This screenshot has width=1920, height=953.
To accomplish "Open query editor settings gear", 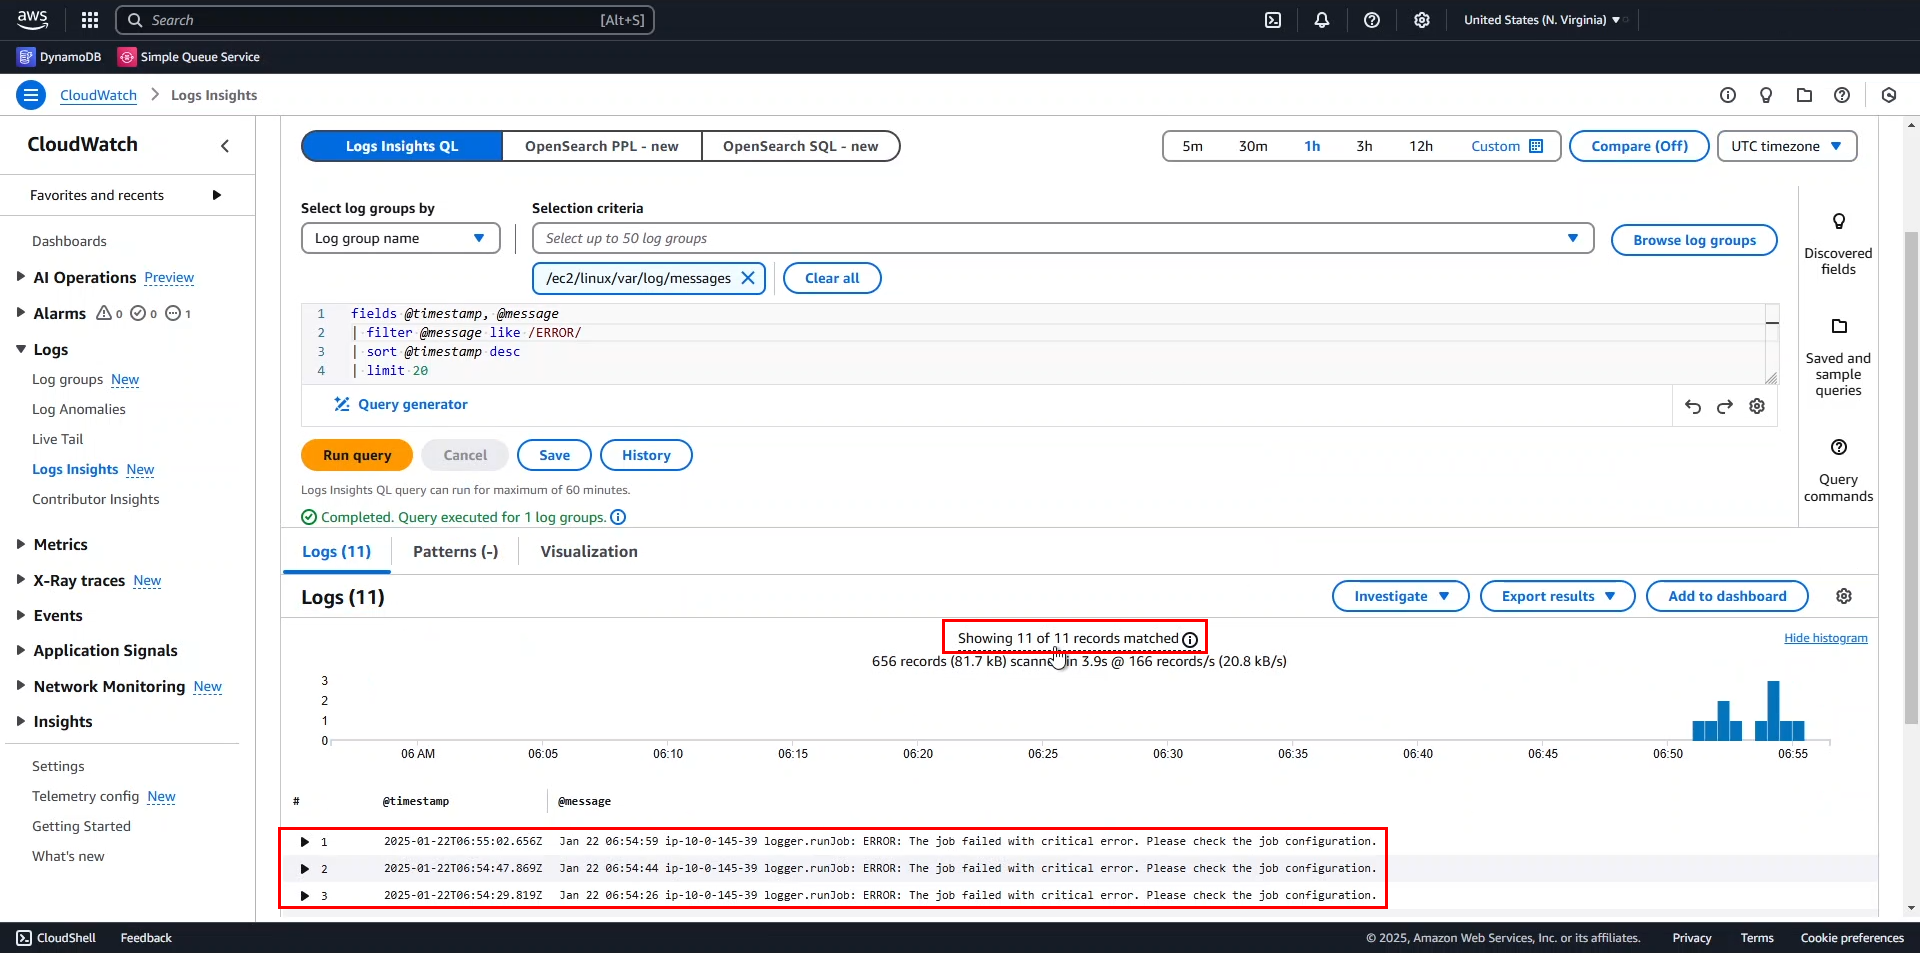I will 1757,406.
